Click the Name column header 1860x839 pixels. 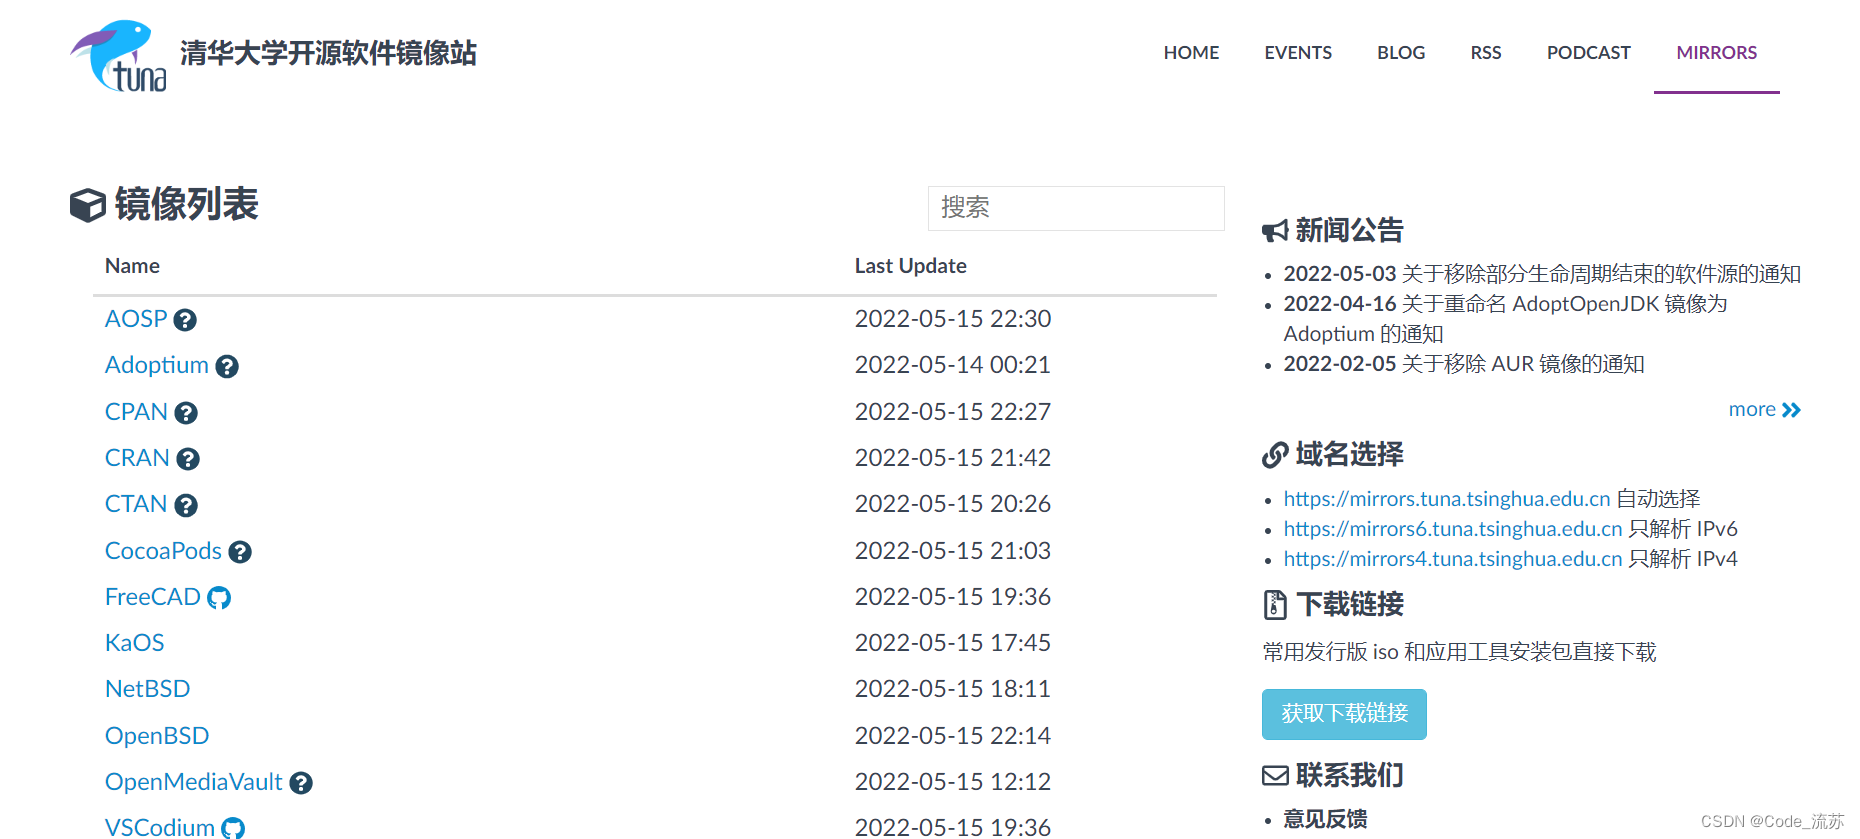coord(132,266)
